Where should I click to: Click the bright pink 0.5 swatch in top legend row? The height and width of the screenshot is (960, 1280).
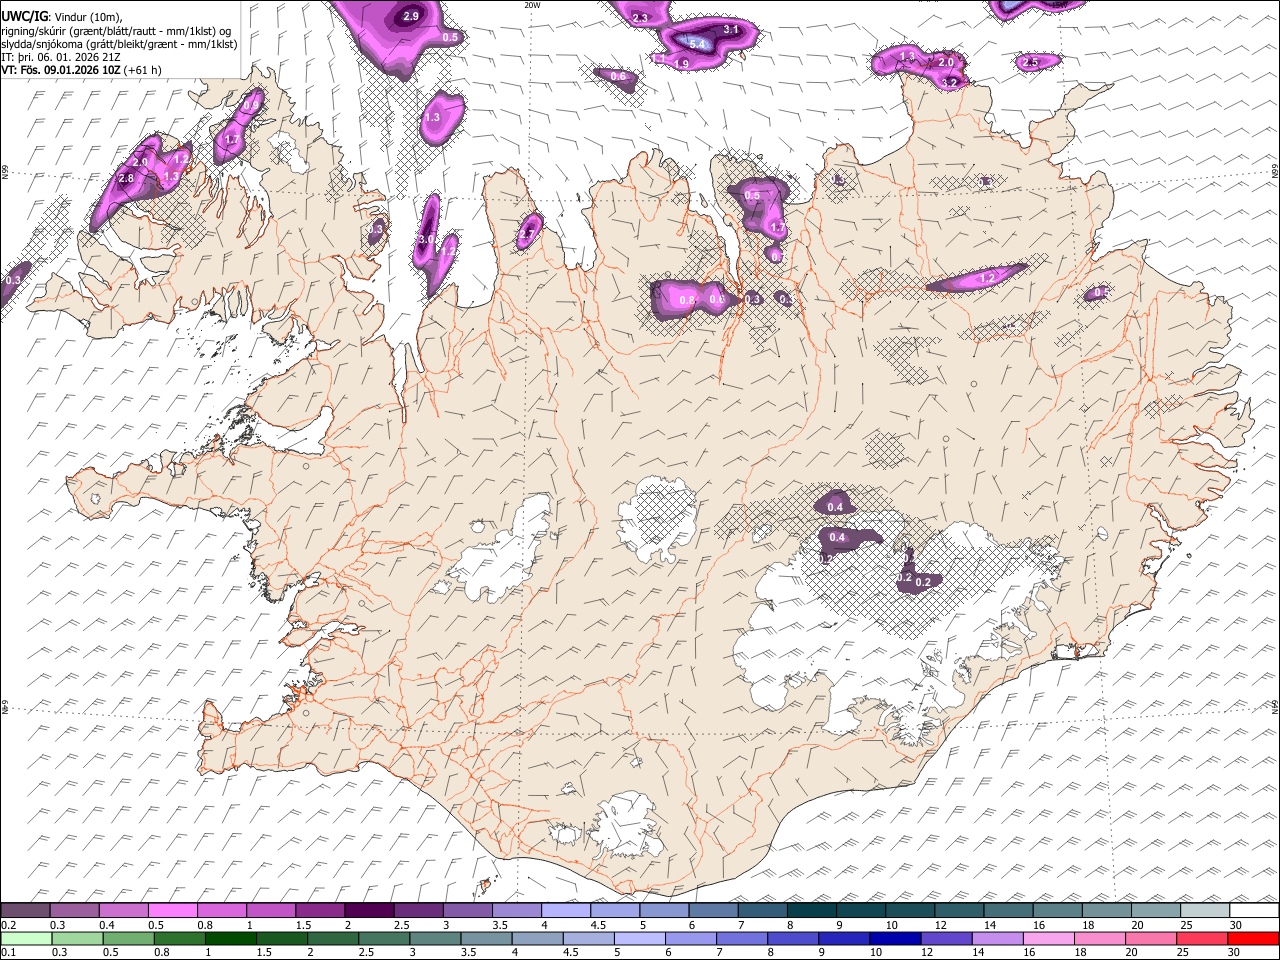[x=172, y=911]
